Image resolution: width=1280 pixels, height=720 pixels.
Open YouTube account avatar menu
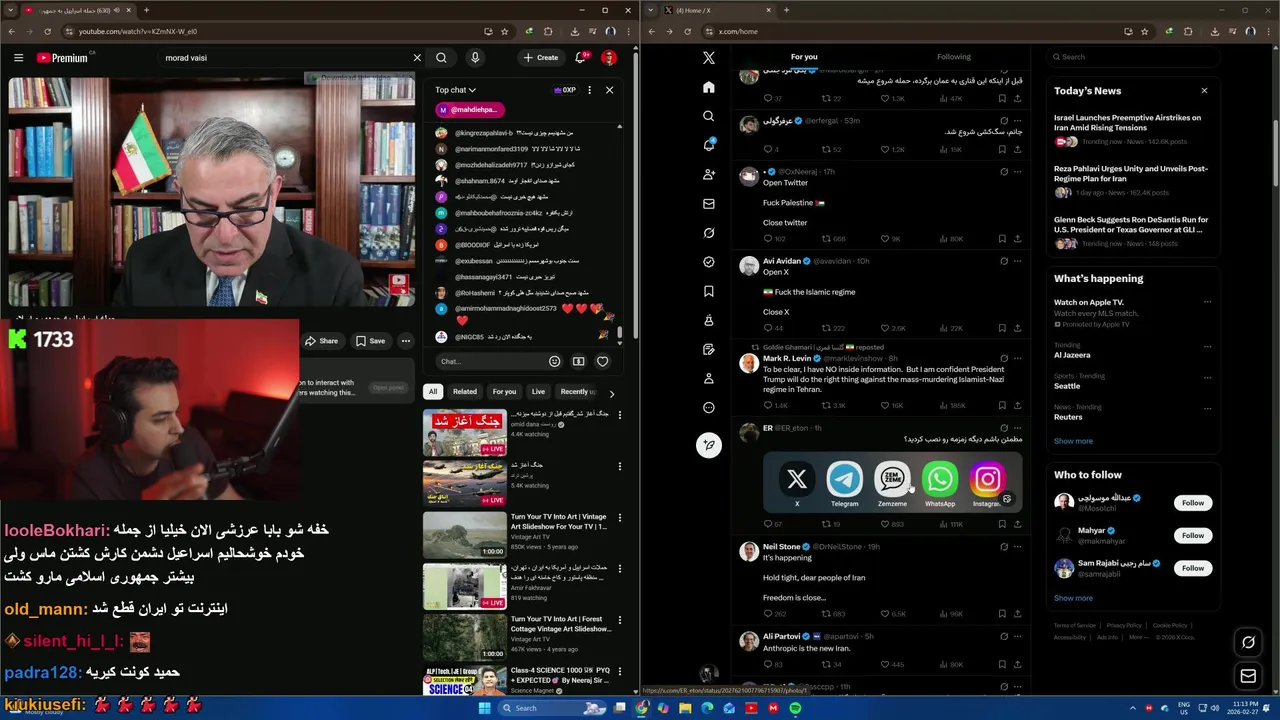[608, 58]
